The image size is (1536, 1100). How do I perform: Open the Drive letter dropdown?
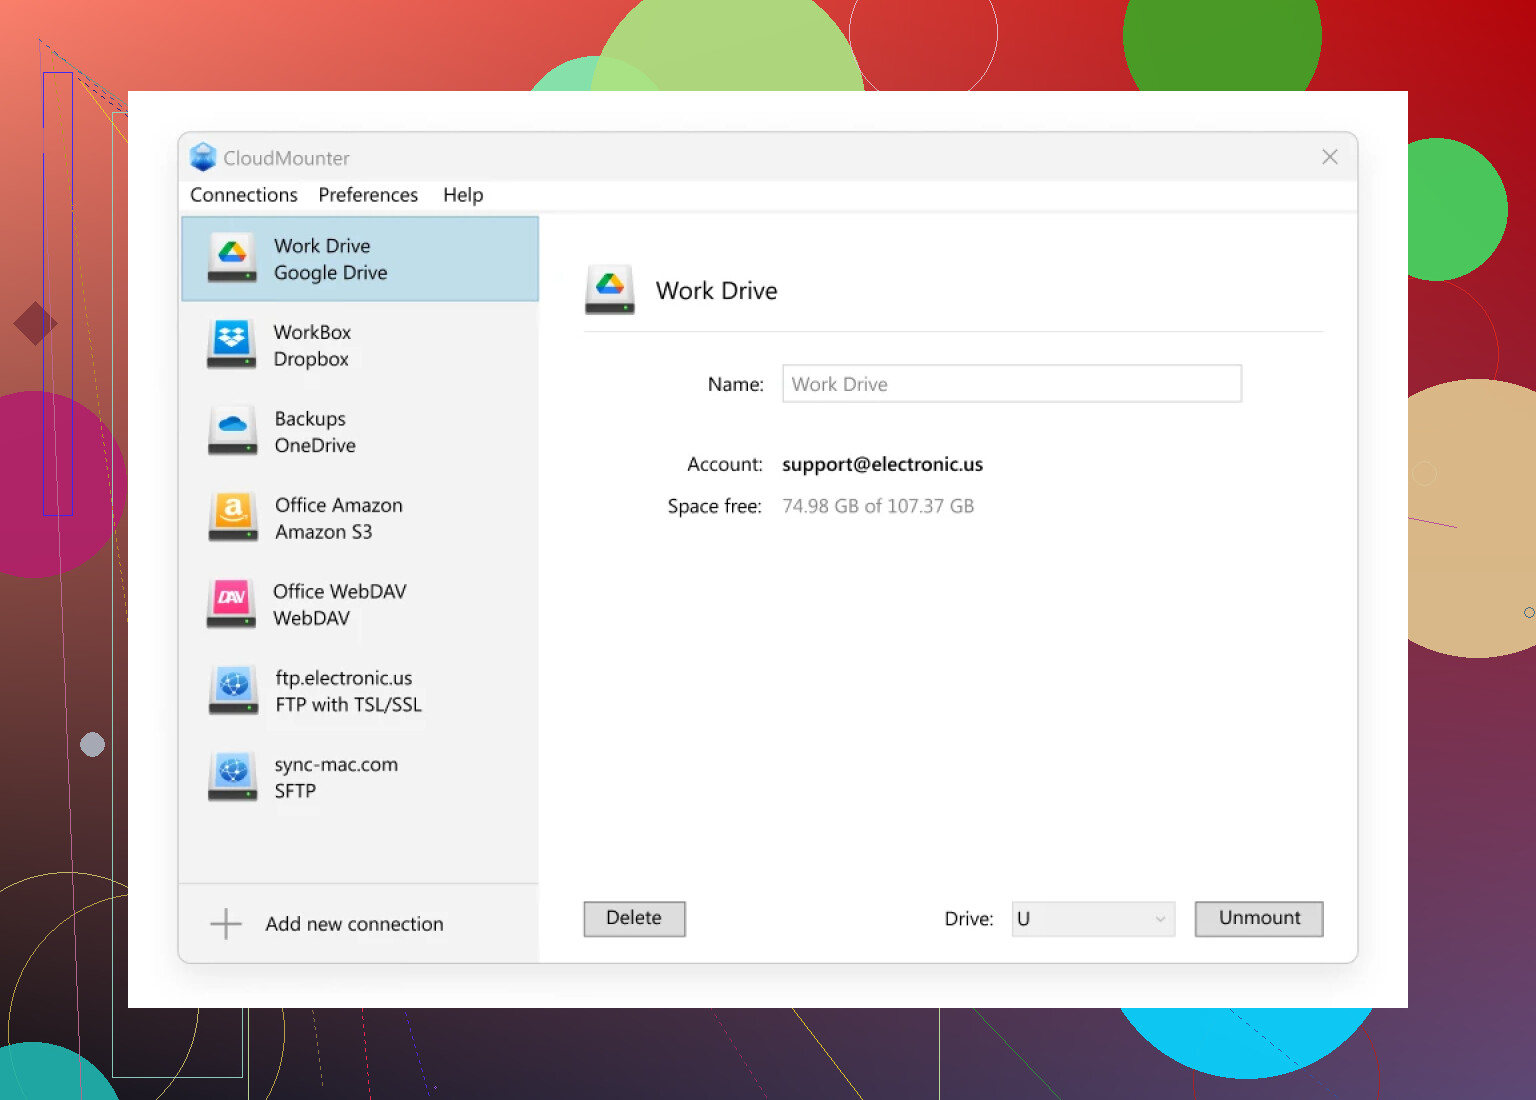[1093, 919]
